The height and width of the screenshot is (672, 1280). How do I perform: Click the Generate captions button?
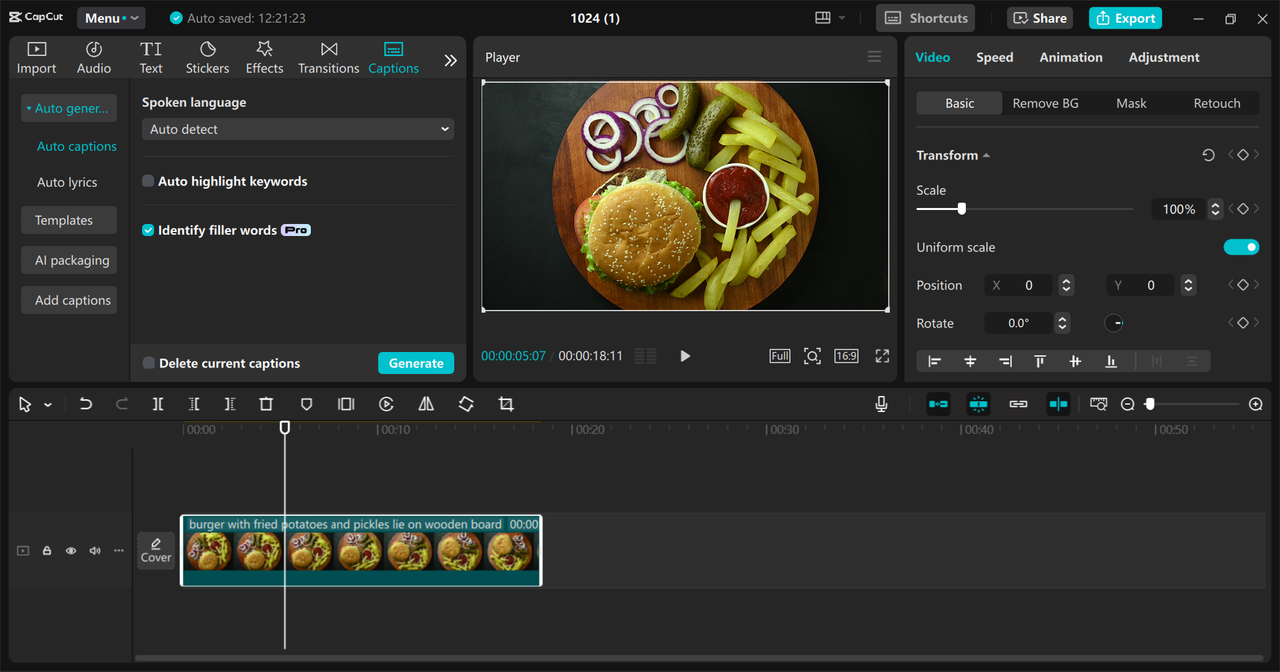tap(416, 363)
